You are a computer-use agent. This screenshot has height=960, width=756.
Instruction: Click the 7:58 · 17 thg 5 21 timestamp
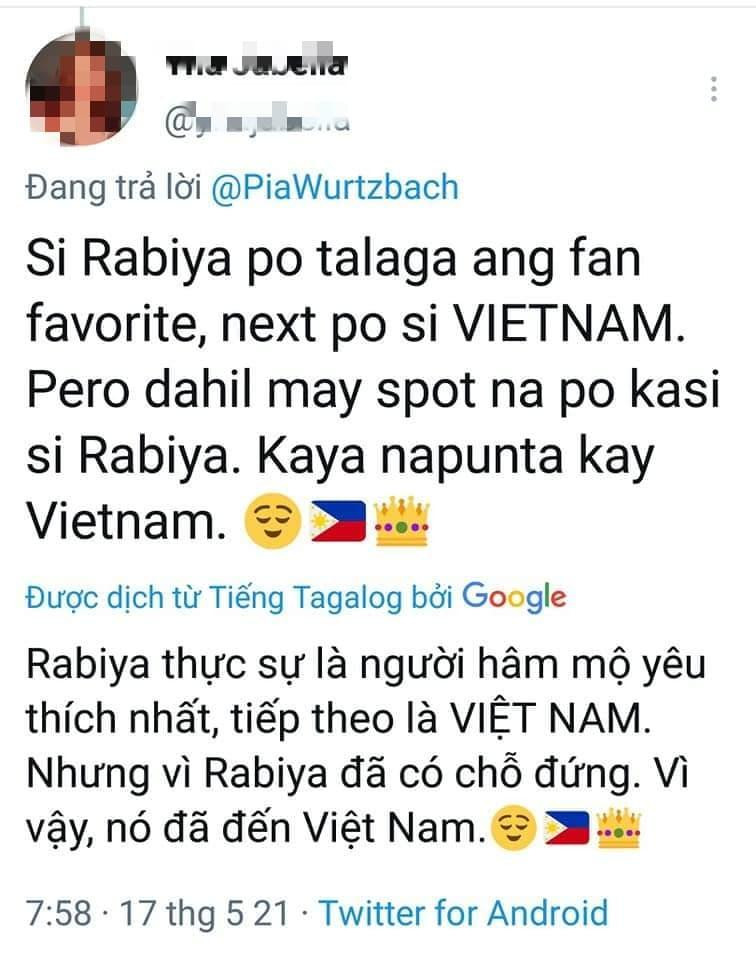click(157, 913)
